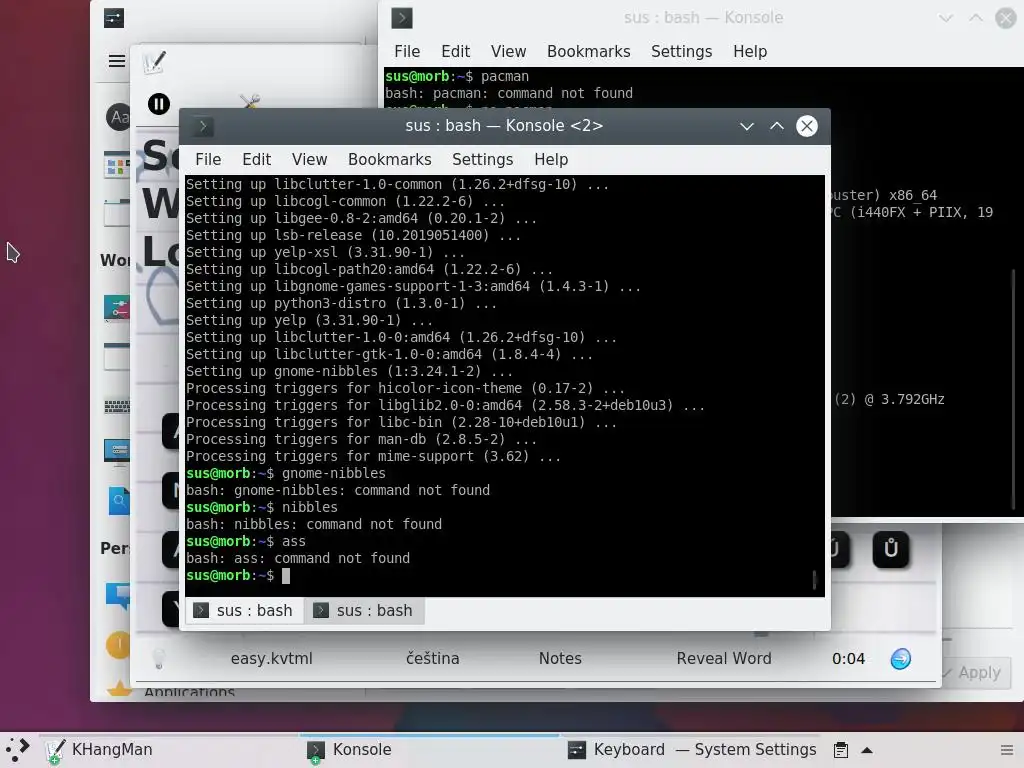Change the easy.kvtml category in KHangMan
1024x768 pixels.
(x=271, y=658)
